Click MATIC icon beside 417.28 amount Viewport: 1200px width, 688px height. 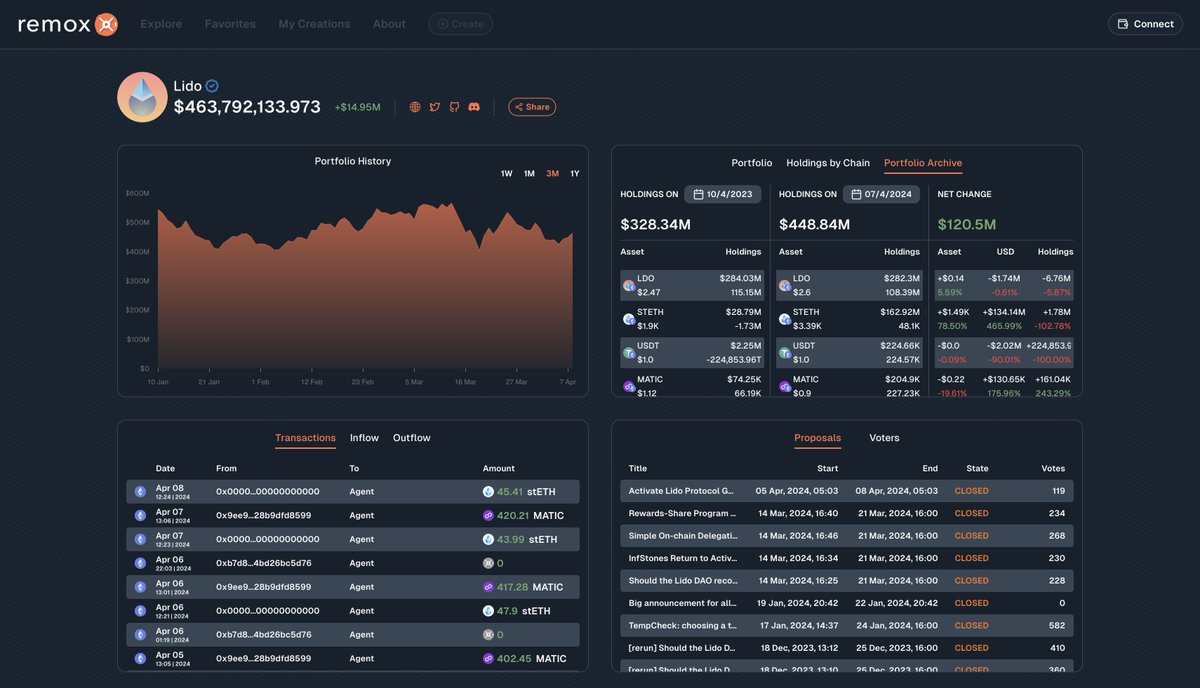pyautogui.click(x=488, y=587)
